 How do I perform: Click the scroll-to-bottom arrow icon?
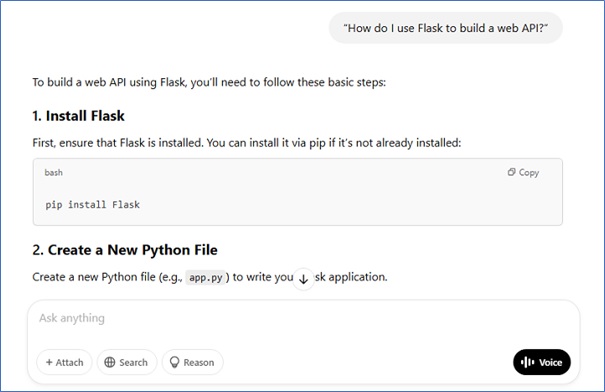(303, 279)
